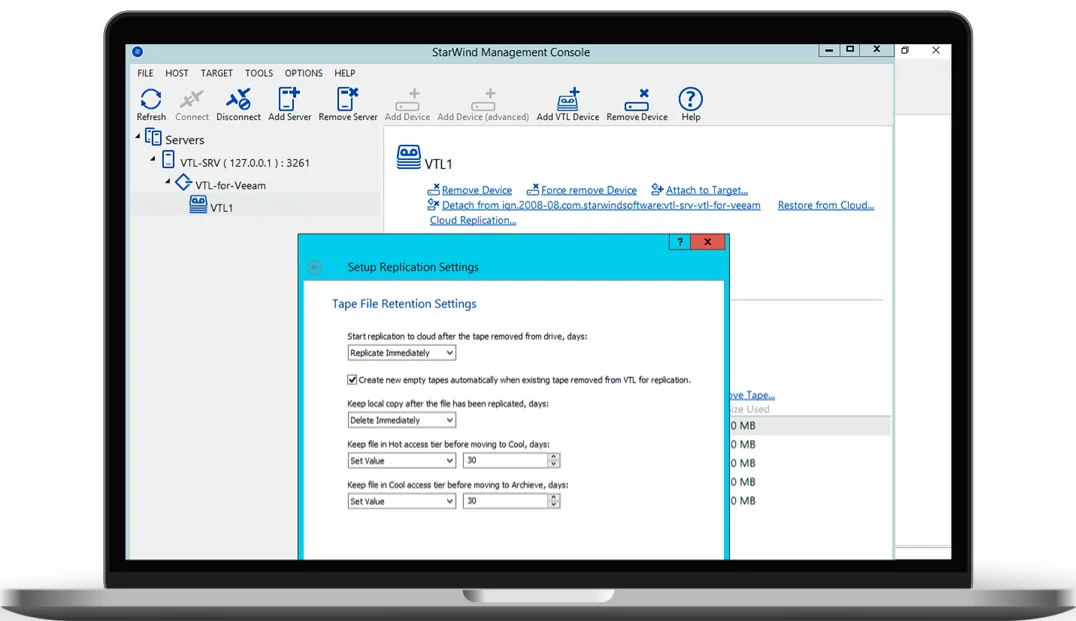Click the 'Detach from iqn.2008-08...' link
This screenshot has height=621, width=1076.
[x=601, y=205]
